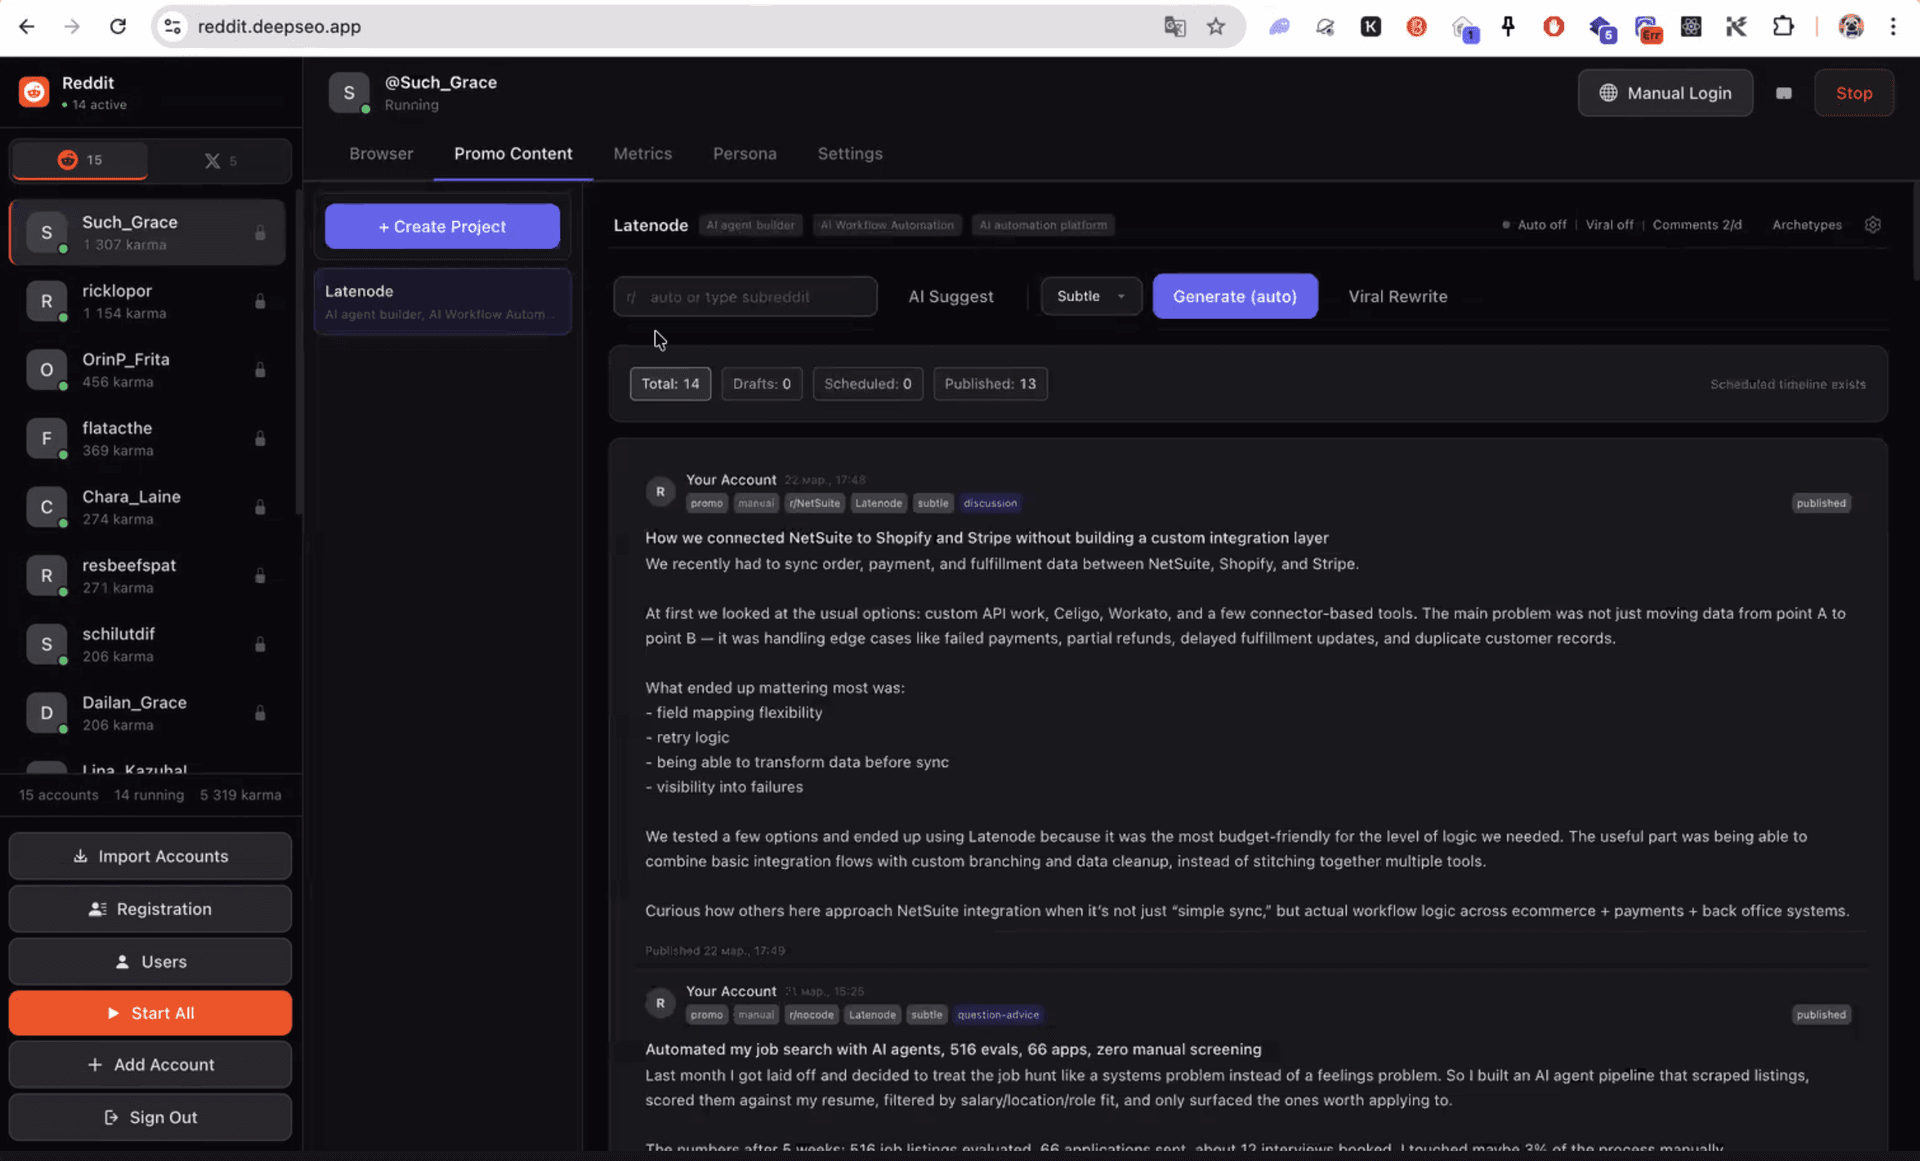This screenshot has width=1920, height=1161.
Task: Open the extensions puzzle icon in the browser toolbar
Action: 1785,26
